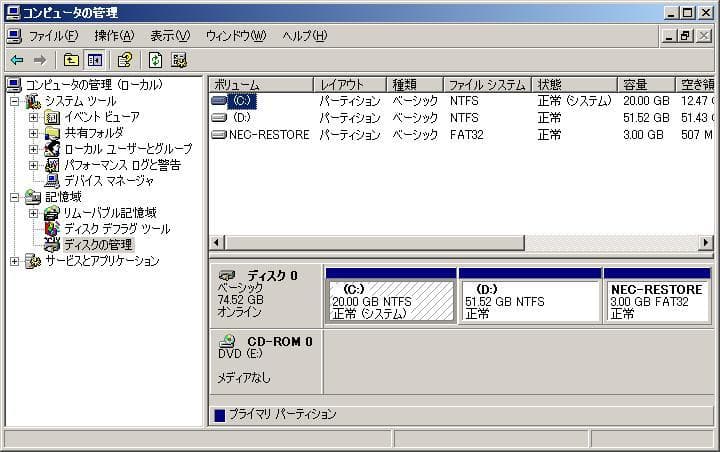Select the デバイス マネージャ tree item

point(109,181)
